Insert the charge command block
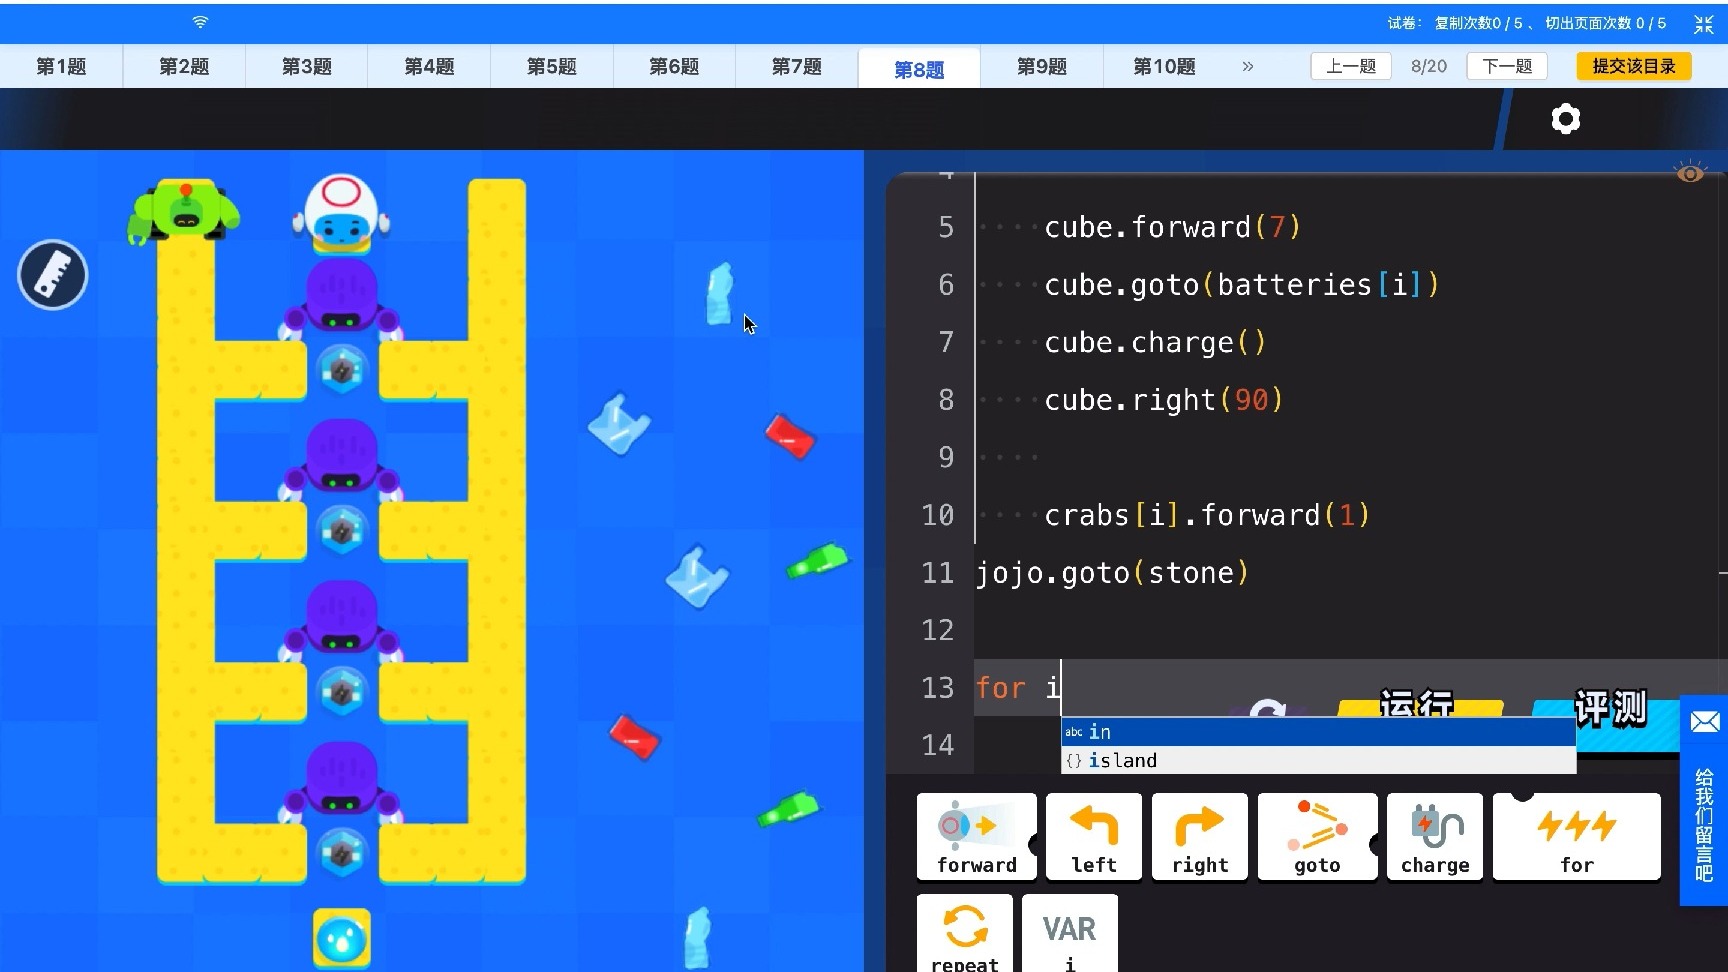Image resolution: width=1728 pixels, height=972 pixels. click(x=1435, y=837)
